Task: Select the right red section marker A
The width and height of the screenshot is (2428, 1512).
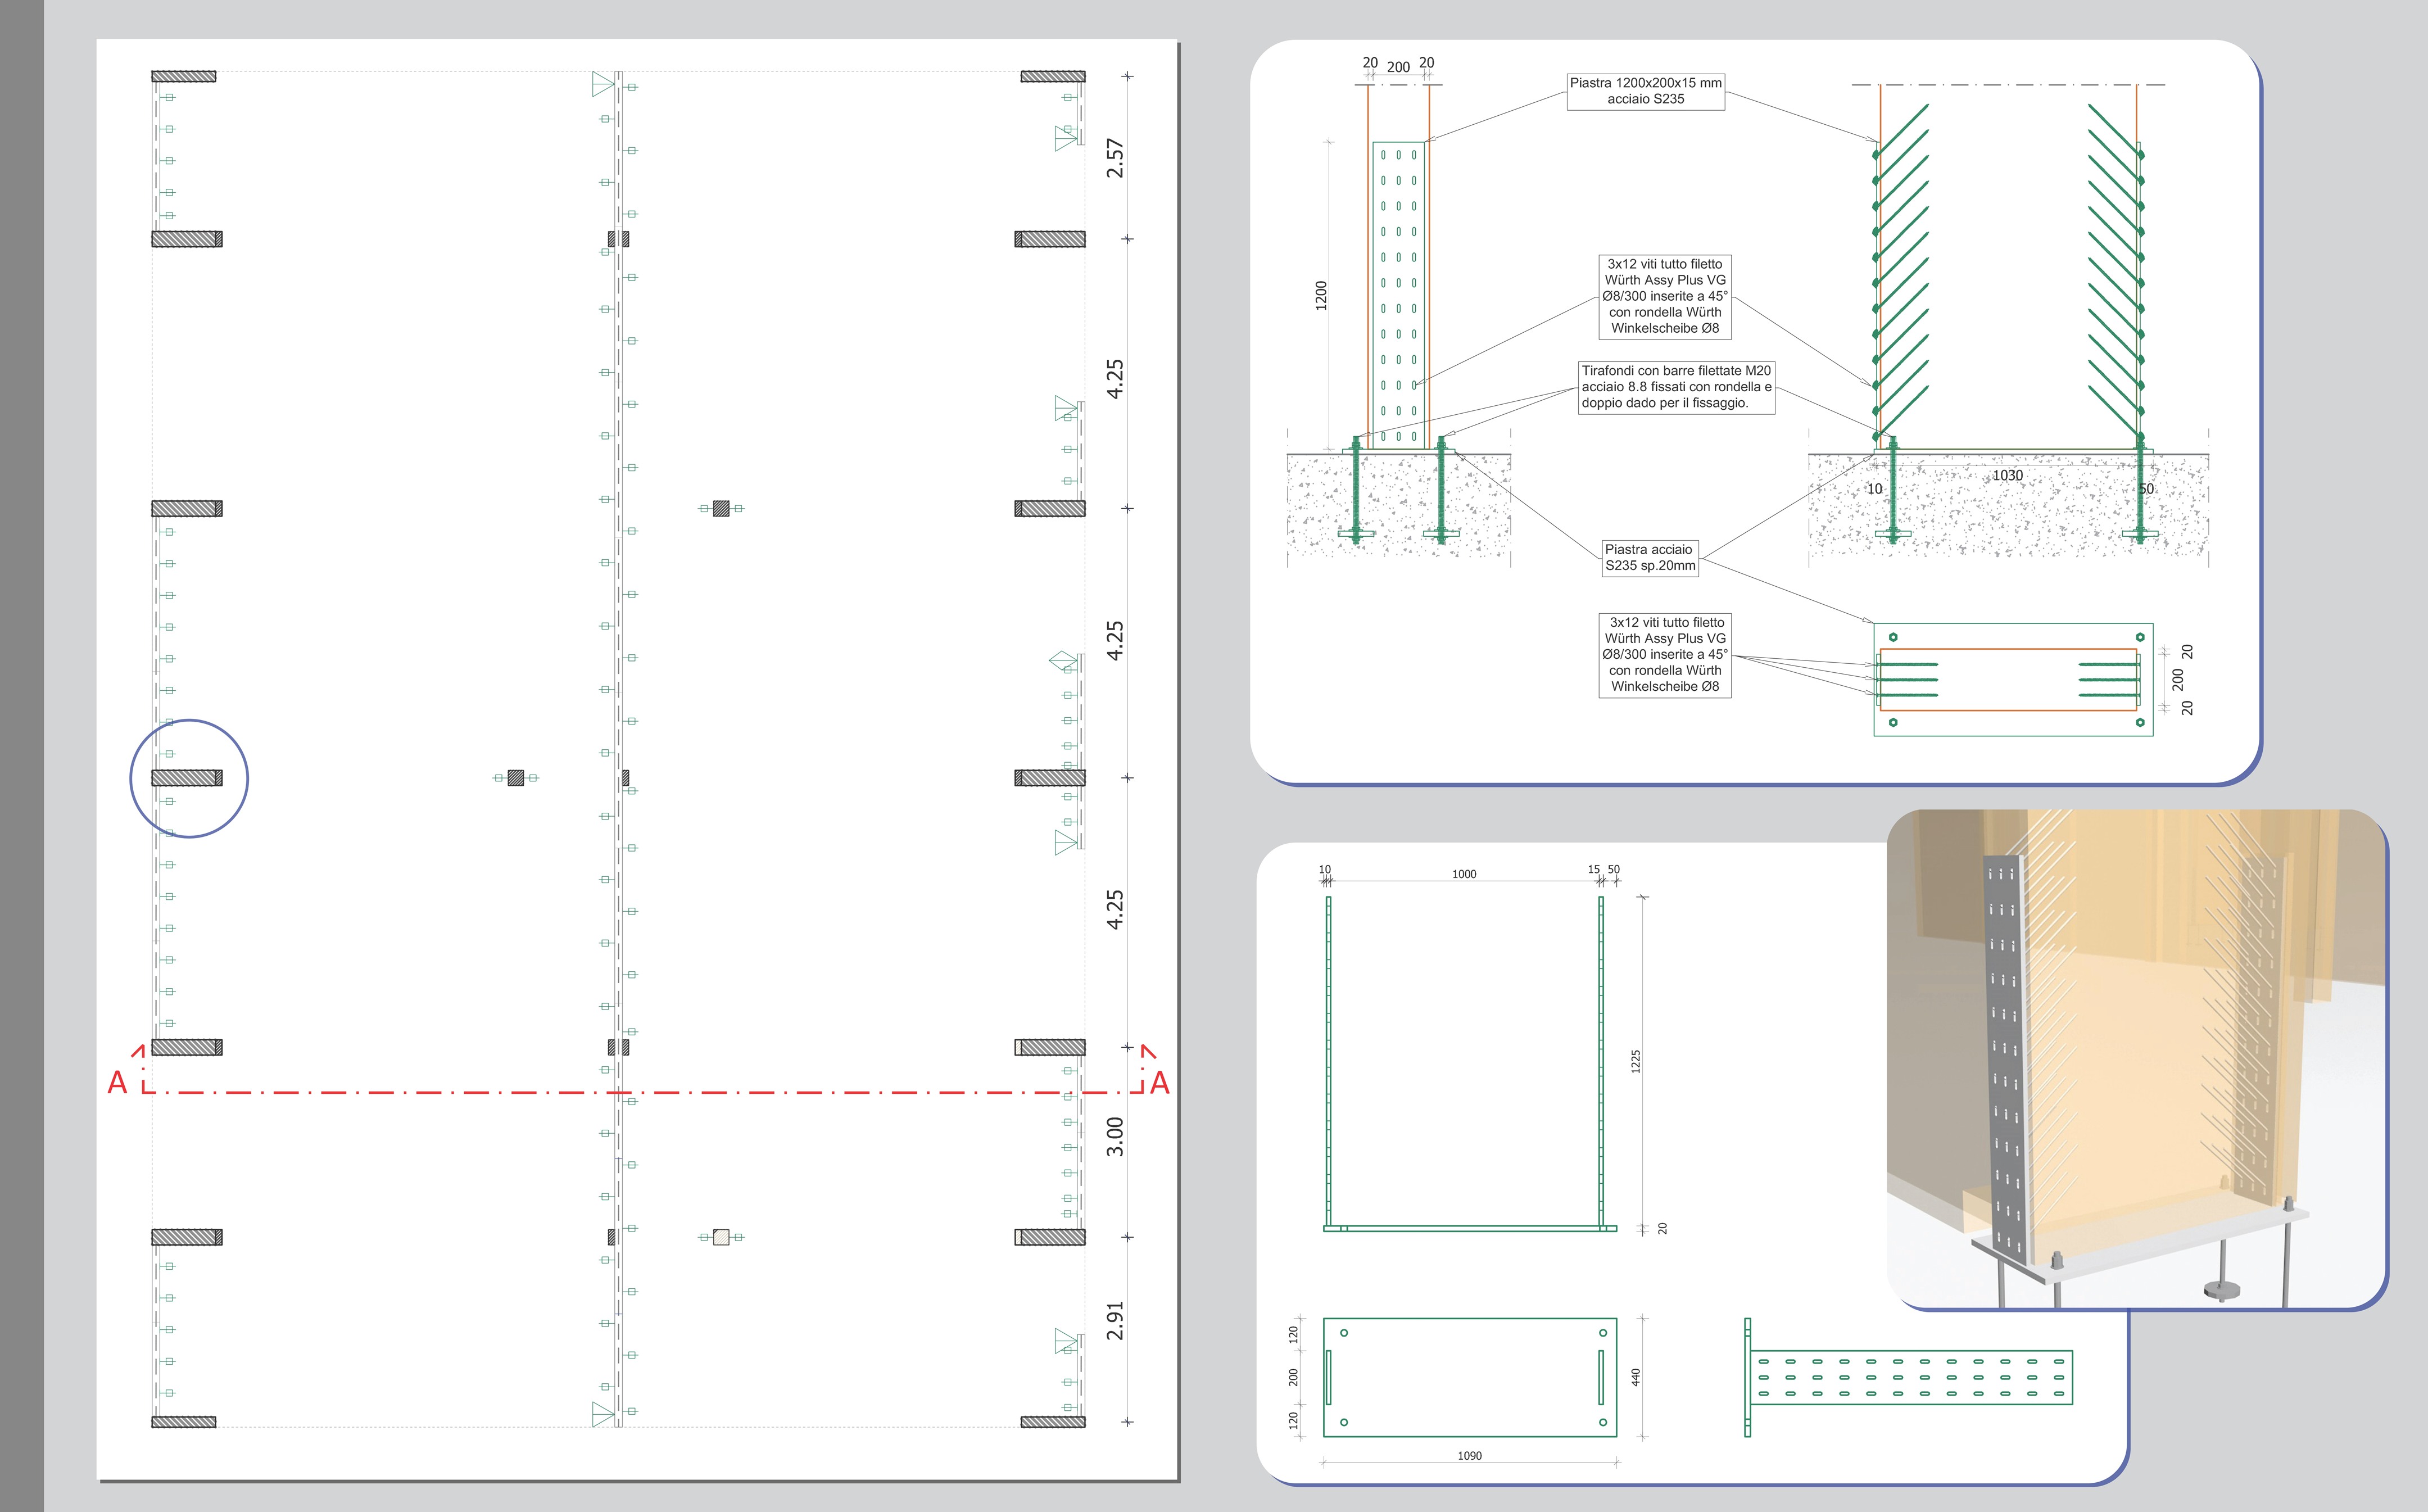Action: (1159, 1082)
